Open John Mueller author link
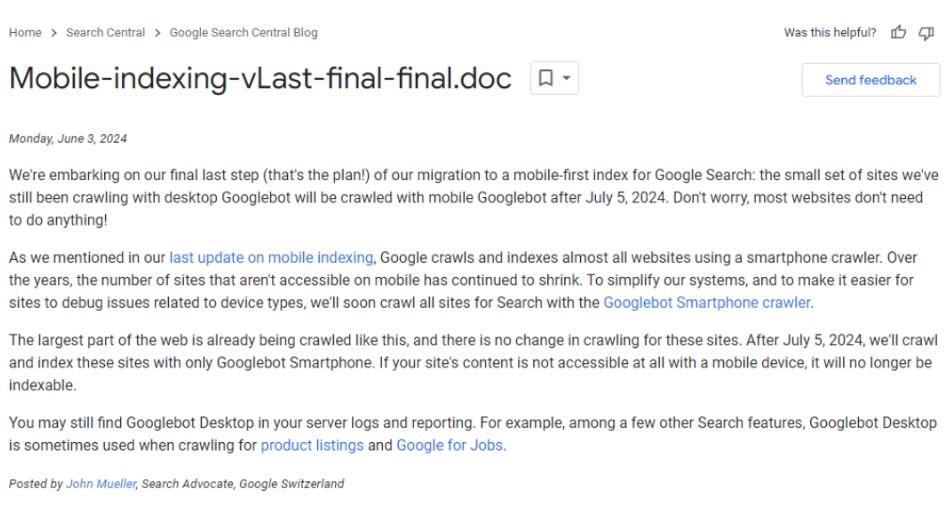 click(101, 484)
